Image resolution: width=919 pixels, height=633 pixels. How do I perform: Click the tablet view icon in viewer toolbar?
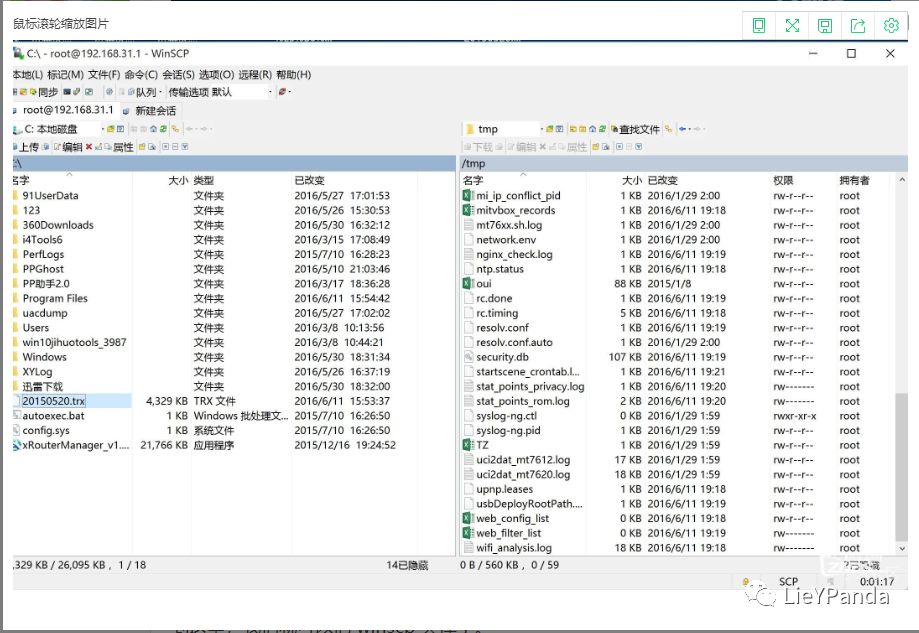(758, 26)
